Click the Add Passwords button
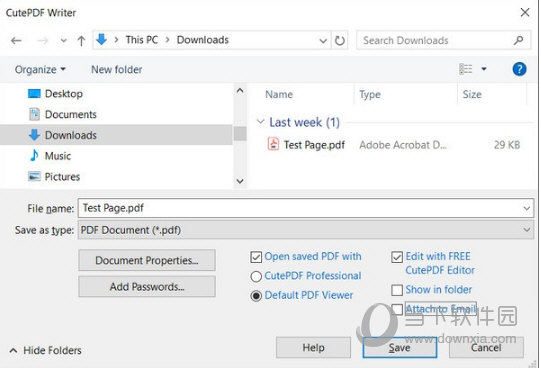This screenshot has height=368, width=541. [147, 287]
